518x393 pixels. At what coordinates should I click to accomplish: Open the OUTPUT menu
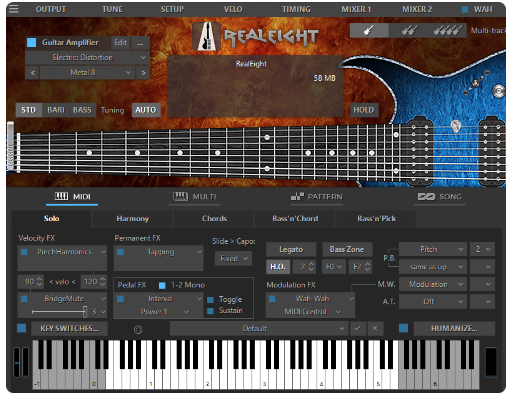click(51, 9)
